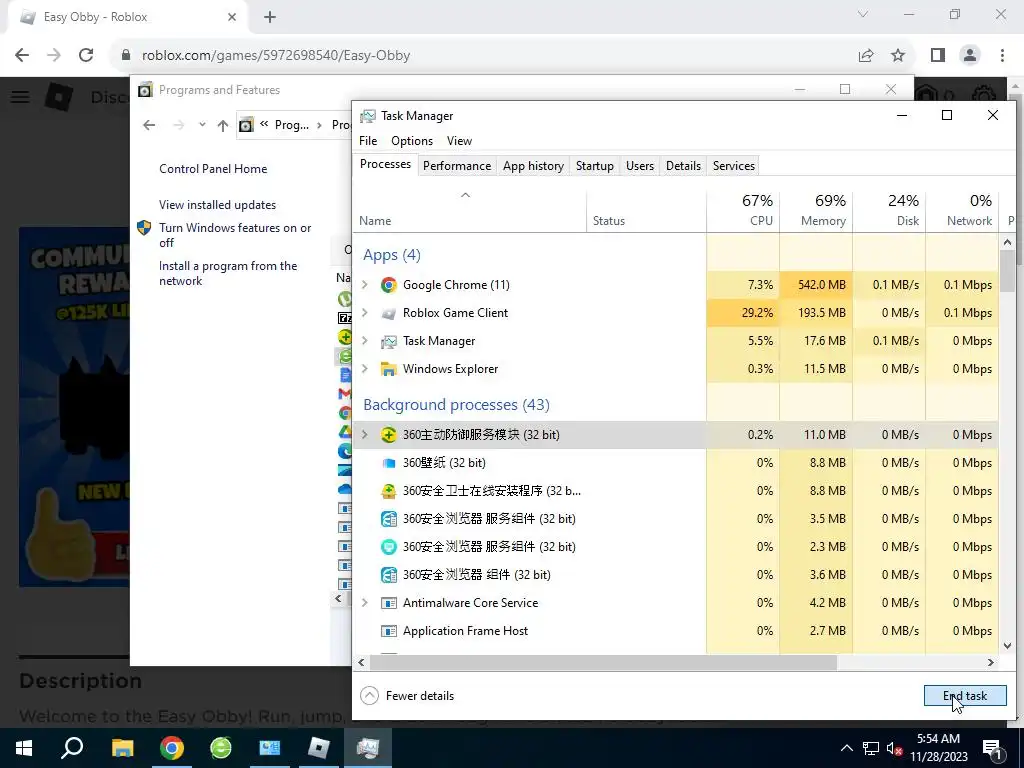Click the Task Manager vertical scrollbar down arrow
Viewport: 1024px width, 768px height.
point(1007,645)
